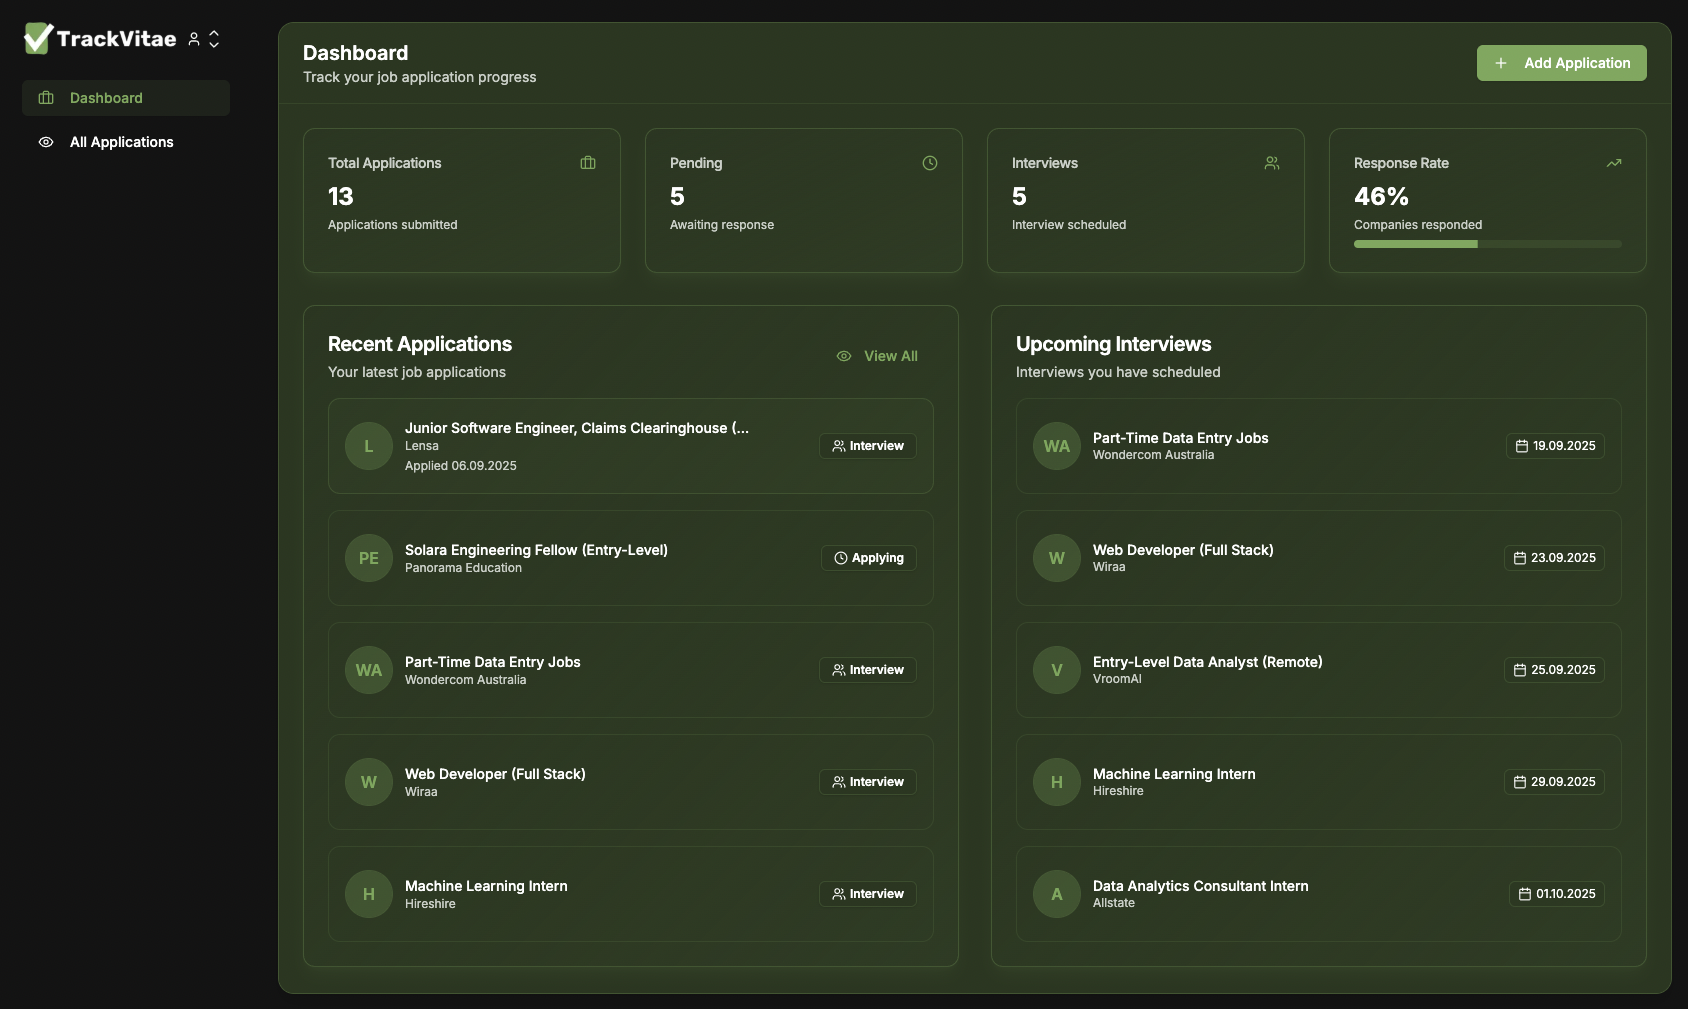Click the trend icon on Response Rate card
Screen dimensions: 1688x1009
1614,163
